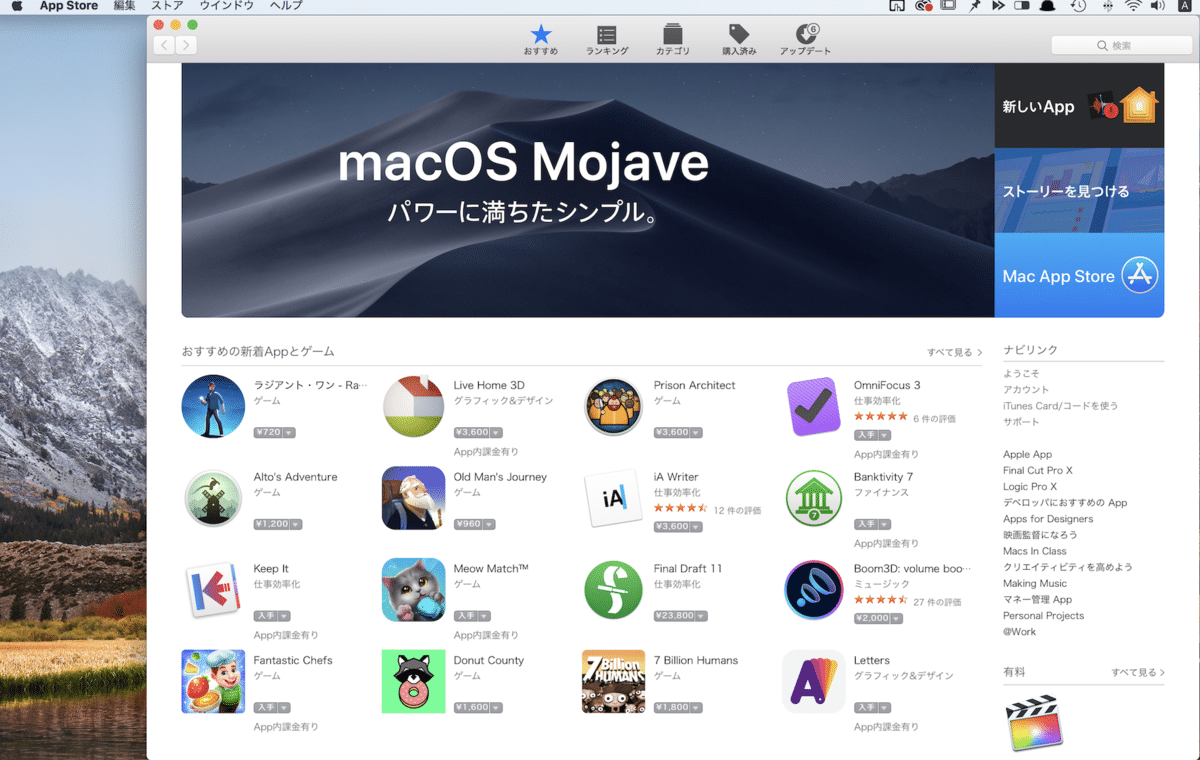The height and width of the screenshot is (760, 1200).
Task: Click the 入手 button for OmniFocus 3
Action: (x=872, y=435)
